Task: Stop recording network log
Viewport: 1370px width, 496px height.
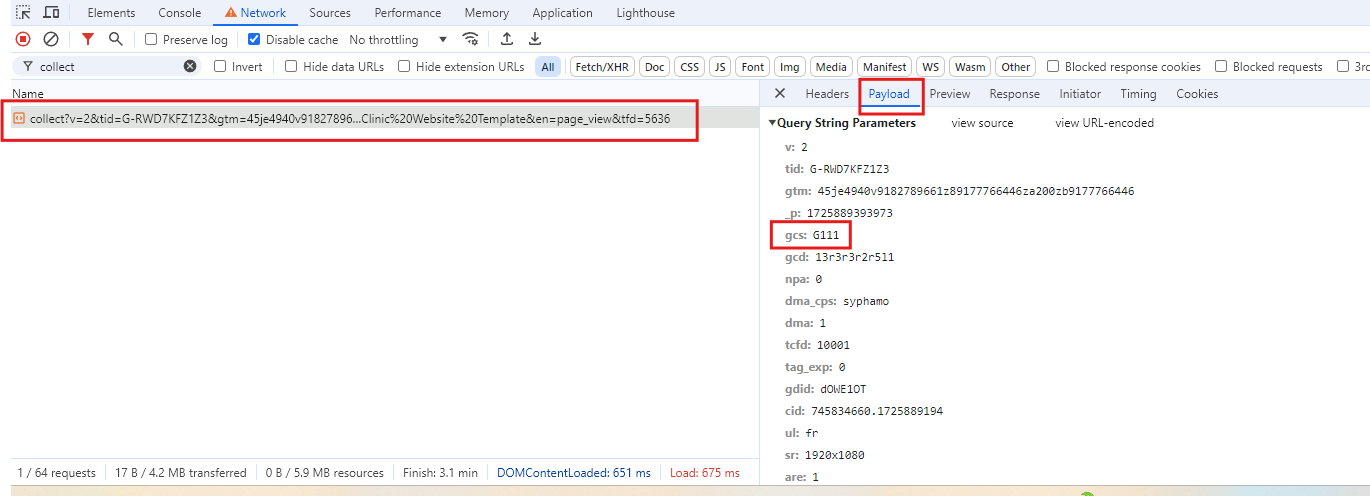Action: pyautogui.click(x=23, y=39)
